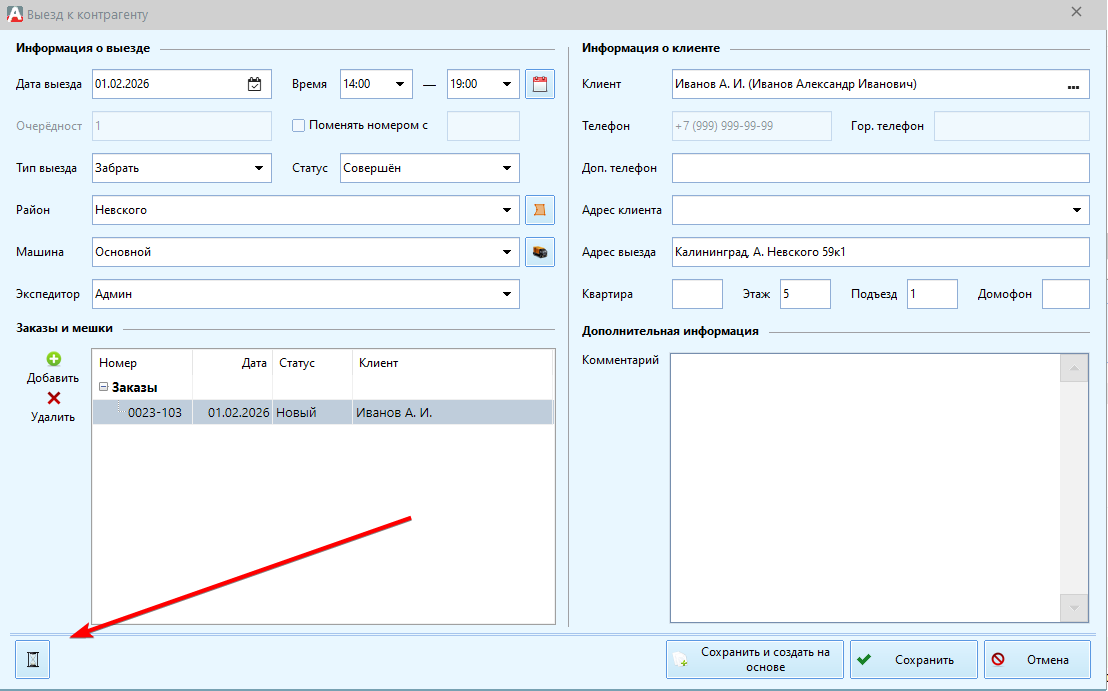Screen dimensions: 1108x691
Task: Click Сохранить и создать на основе button
Action: click(755, 659)
